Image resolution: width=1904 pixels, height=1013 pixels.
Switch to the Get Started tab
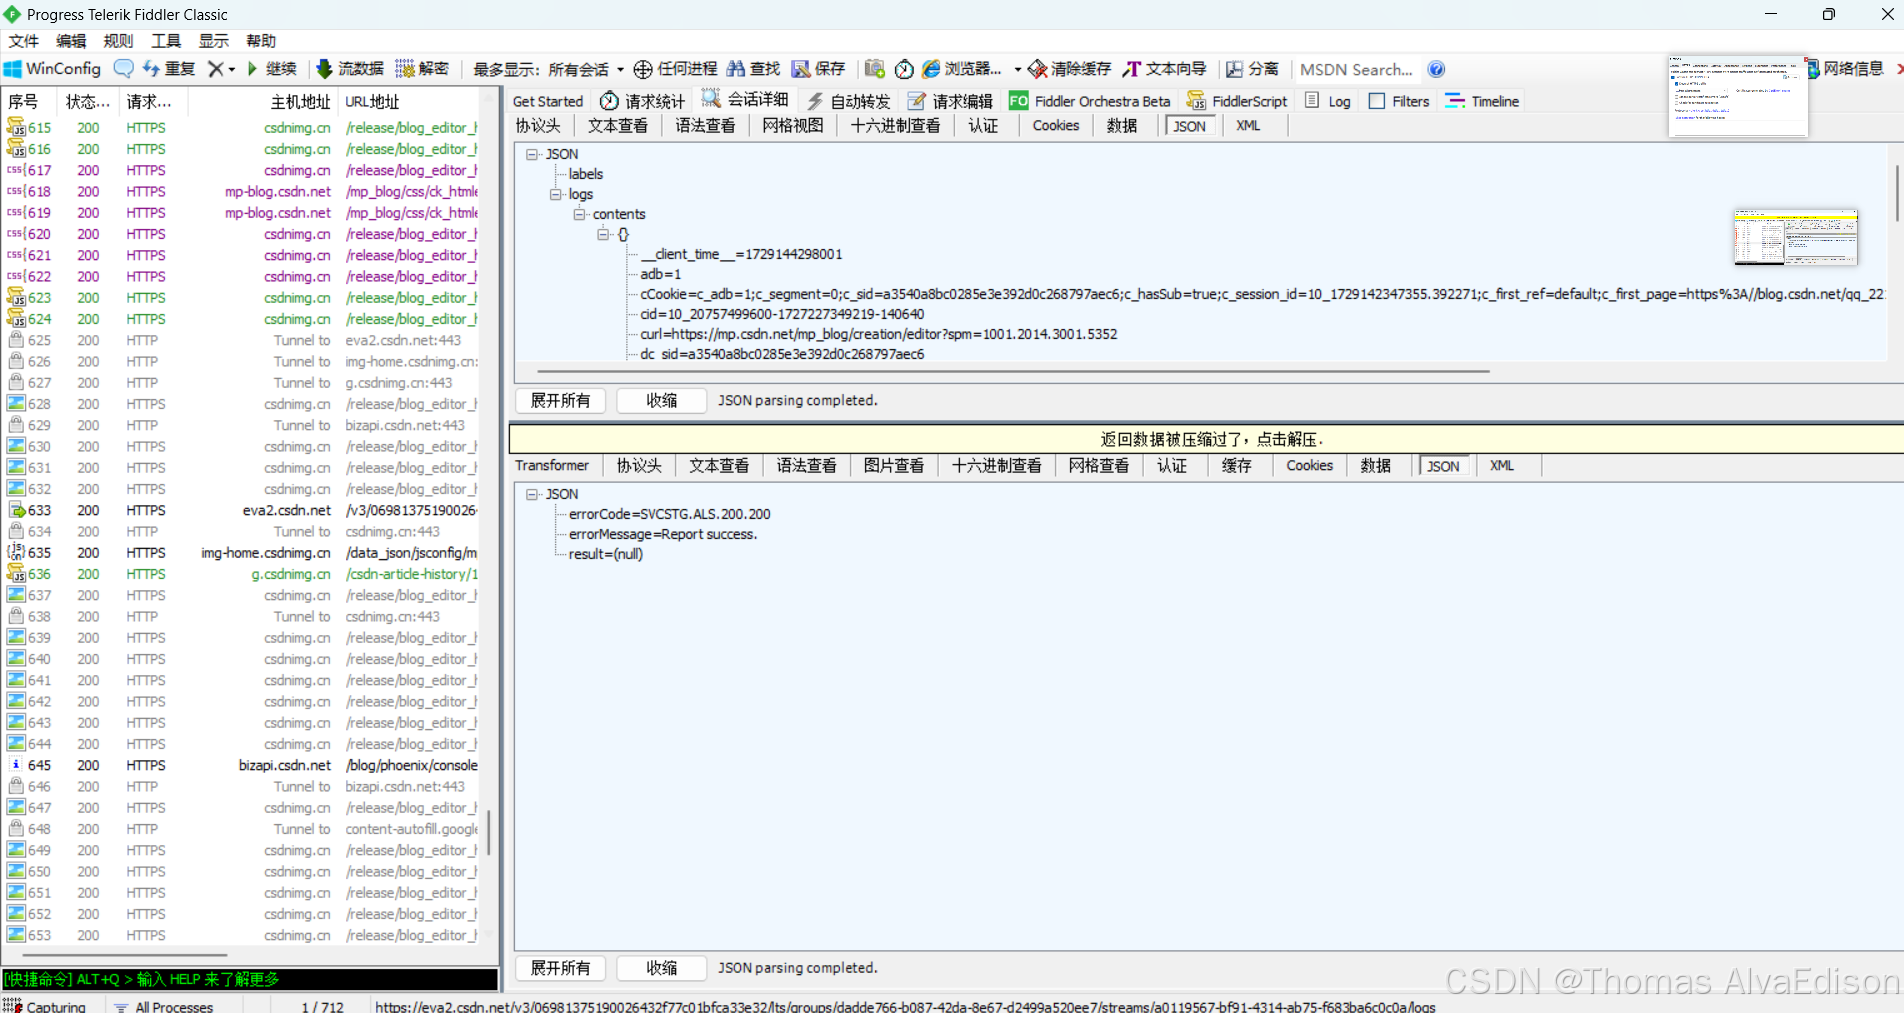pyautogui.click(x=548, y=101)
